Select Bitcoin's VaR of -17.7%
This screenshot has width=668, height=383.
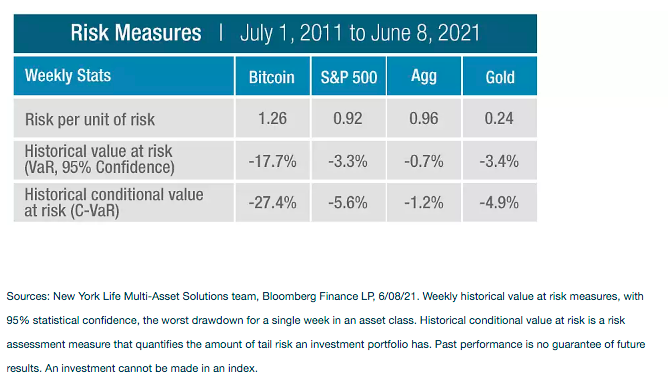[x=272, y=161]
